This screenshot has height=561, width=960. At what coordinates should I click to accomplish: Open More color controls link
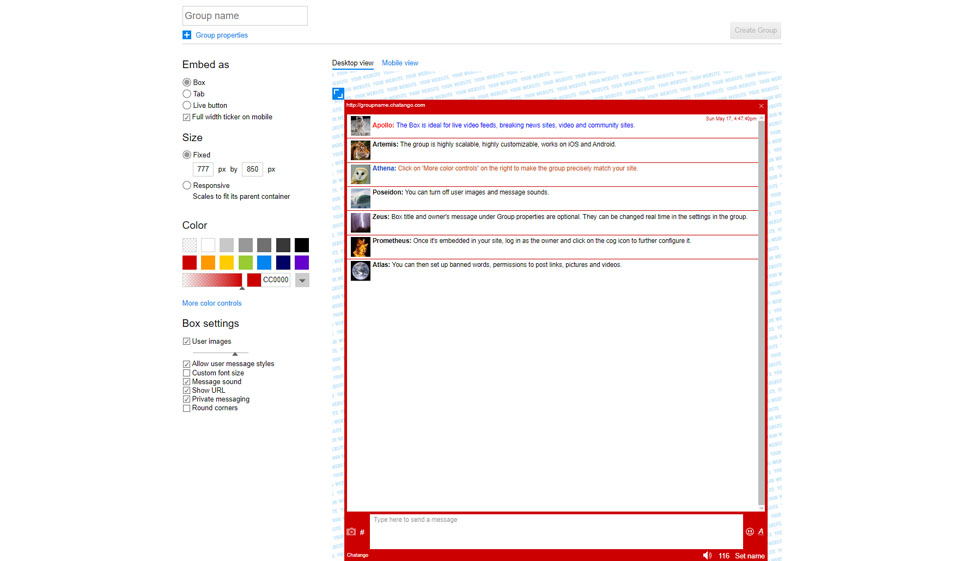212,303
